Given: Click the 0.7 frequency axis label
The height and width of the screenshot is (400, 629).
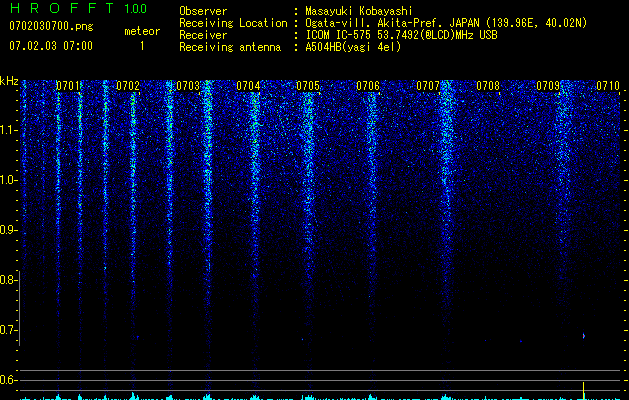Looking at the screenshot, I should click(9, 330).
